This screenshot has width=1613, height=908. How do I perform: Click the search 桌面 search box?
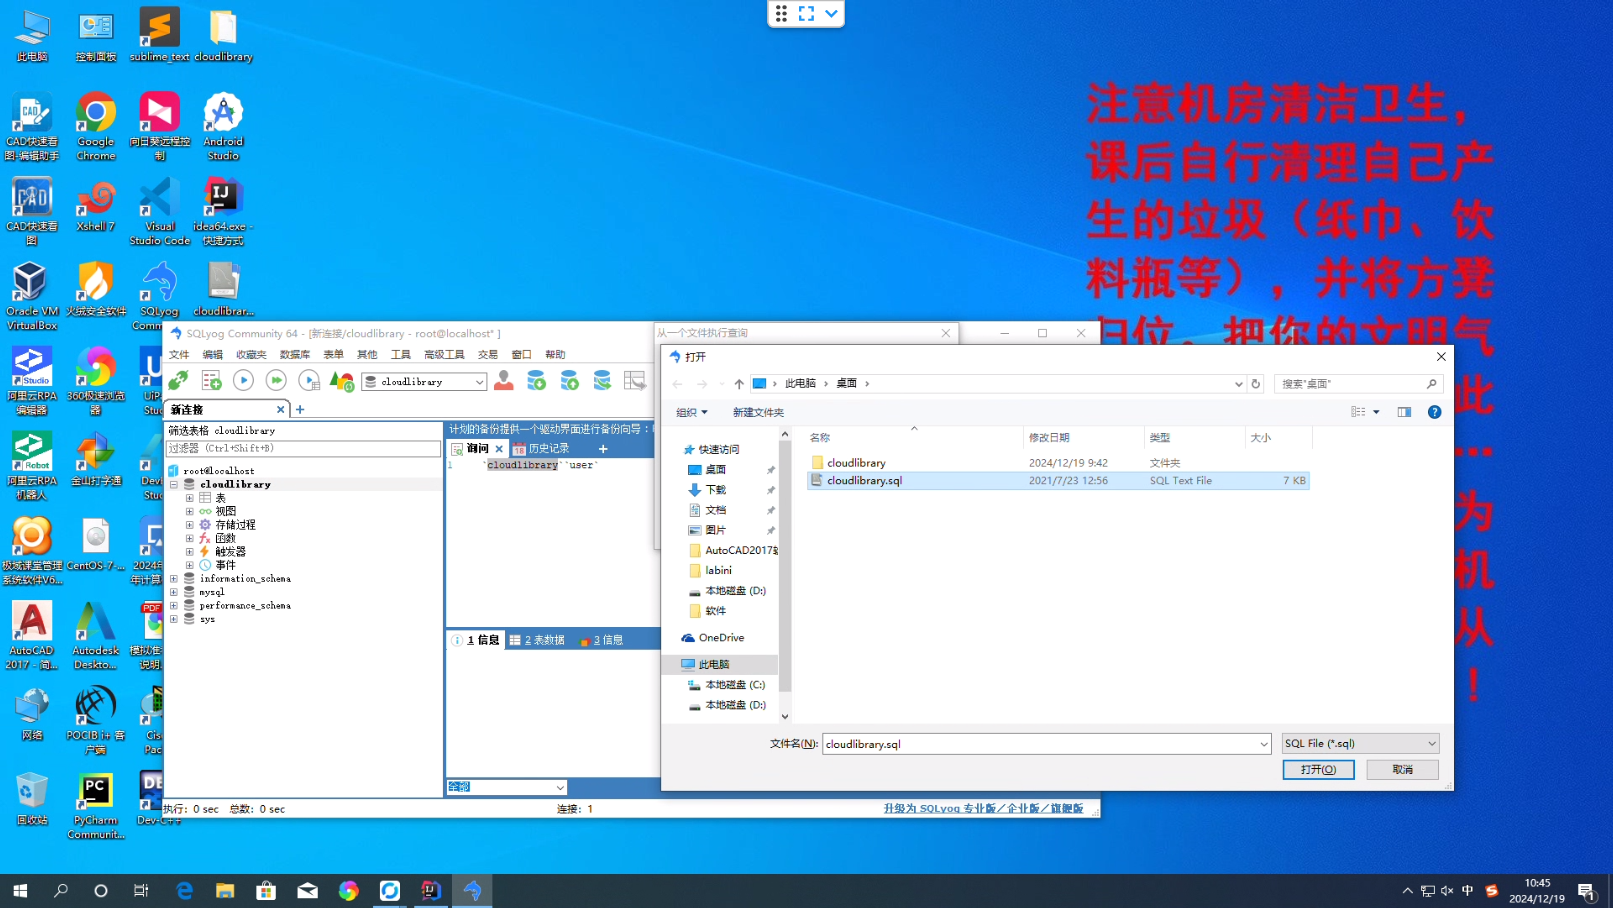coord(1358,384)
